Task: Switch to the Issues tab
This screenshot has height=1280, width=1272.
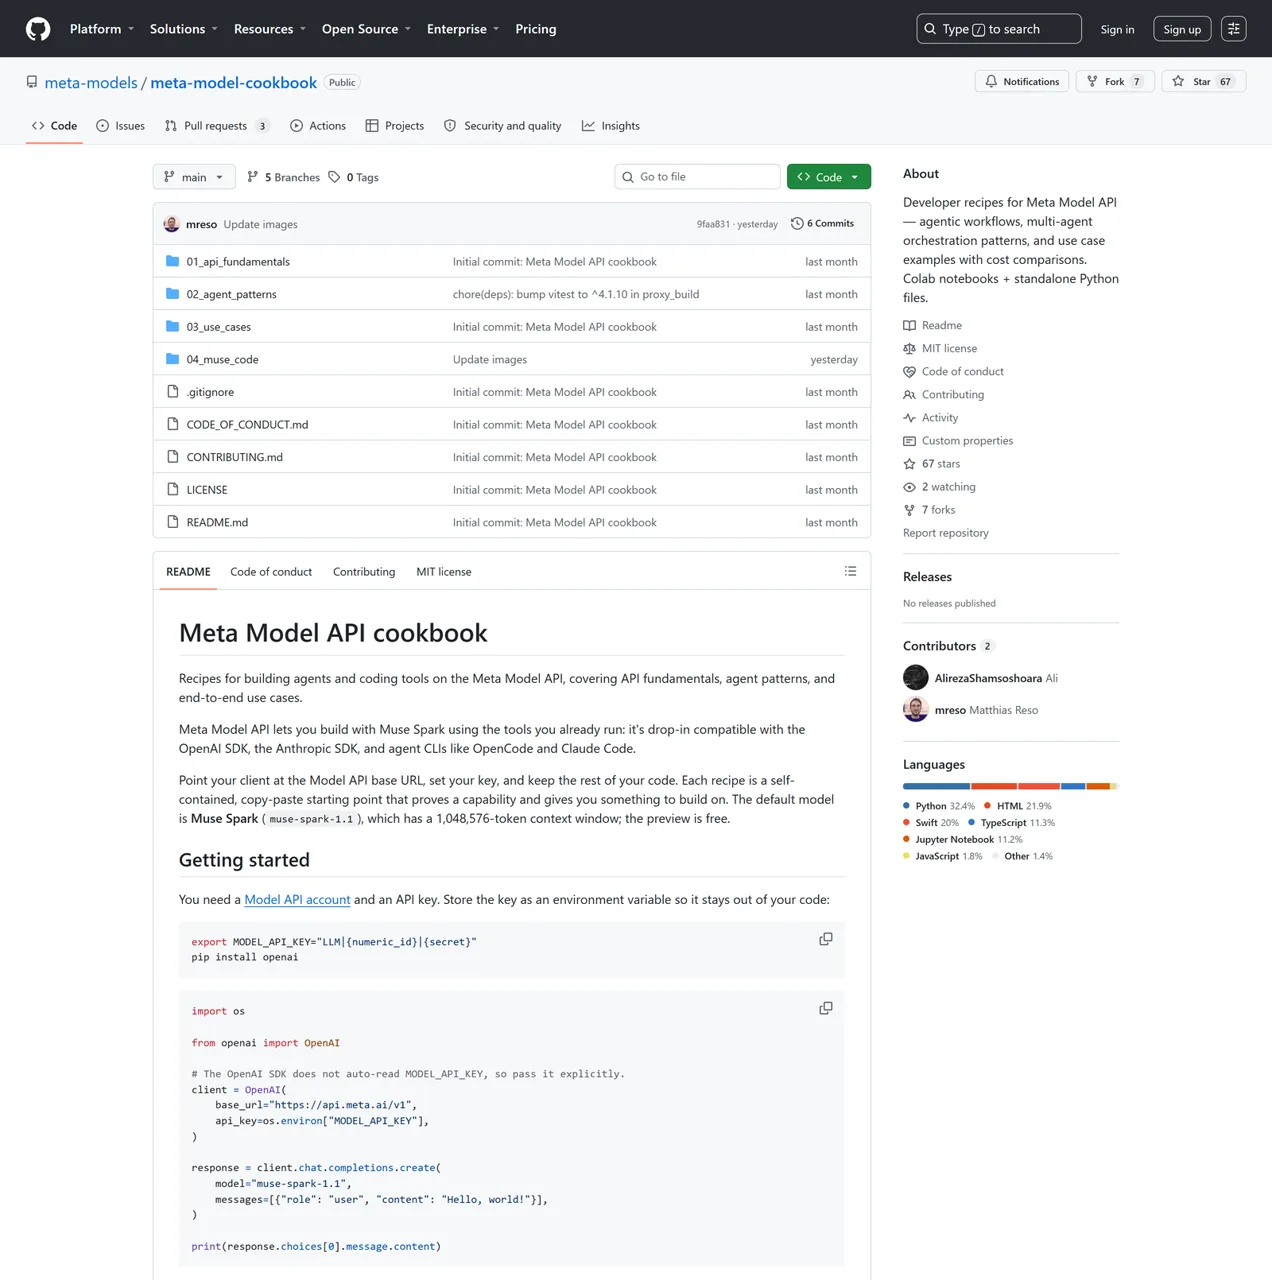Action: click(120, 126)
